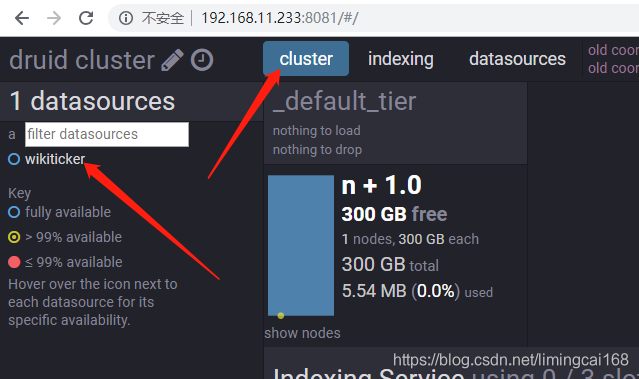Click the site info icon in the address bar
Viewport: 639px width, 379px height.
[x=126, y=18]
